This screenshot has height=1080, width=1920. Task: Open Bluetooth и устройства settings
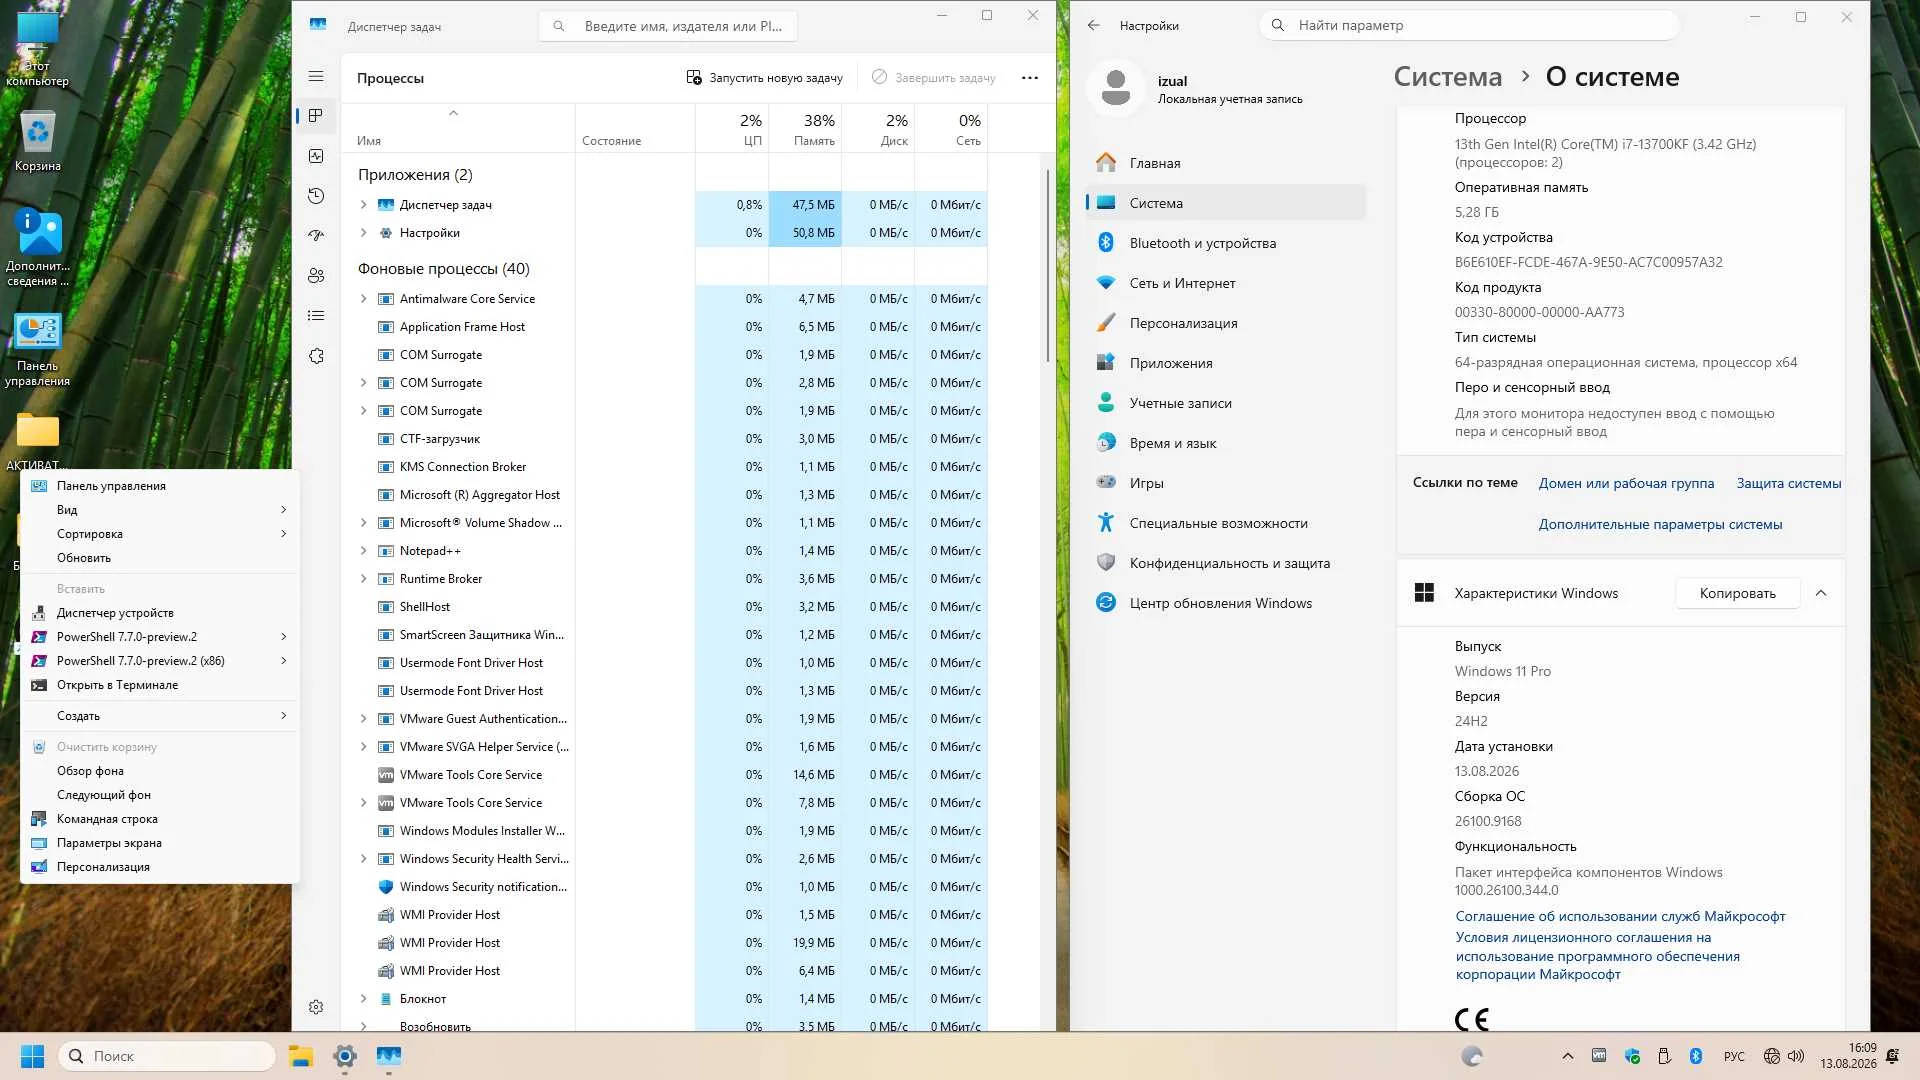pyautogui.click(x=1226, y=243)
